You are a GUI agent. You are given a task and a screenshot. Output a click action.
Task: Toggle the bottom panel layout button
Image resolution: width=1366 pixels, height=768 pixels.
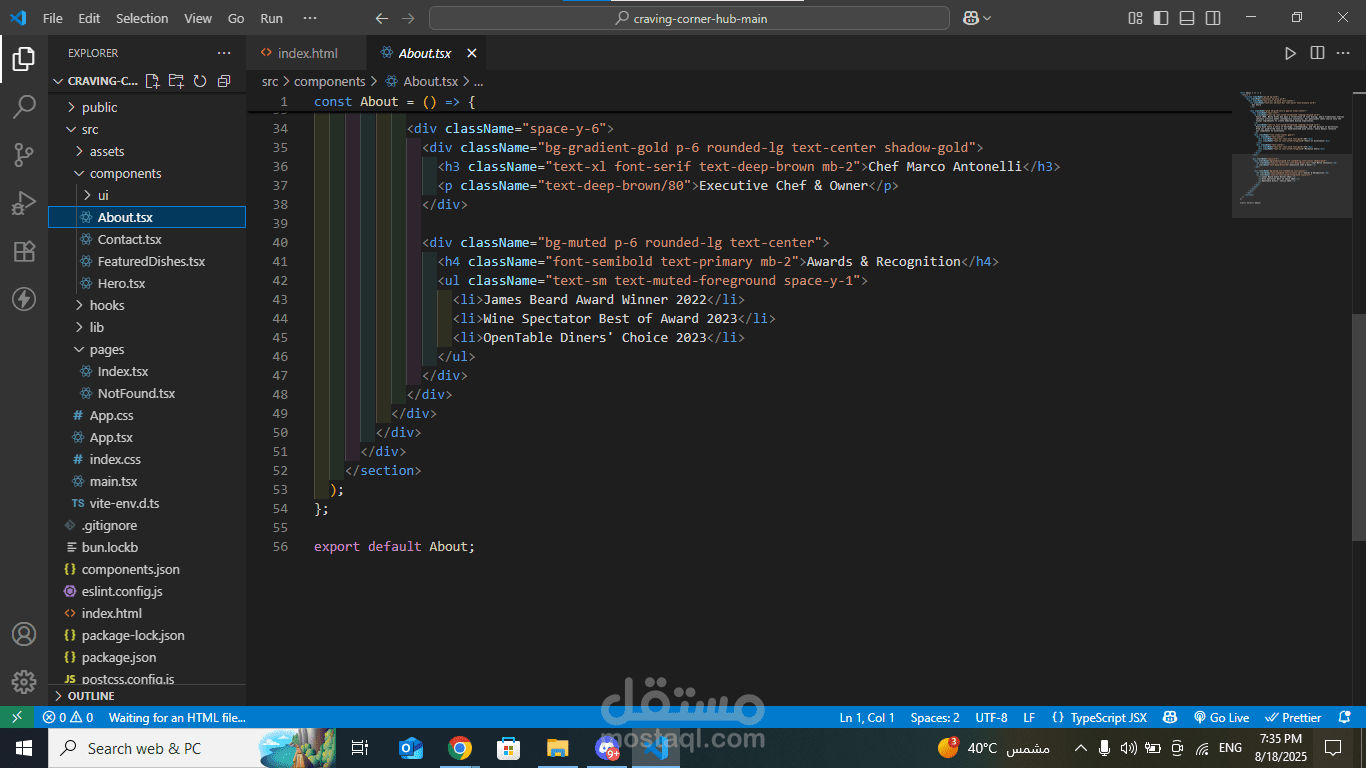click(1187, 18)
